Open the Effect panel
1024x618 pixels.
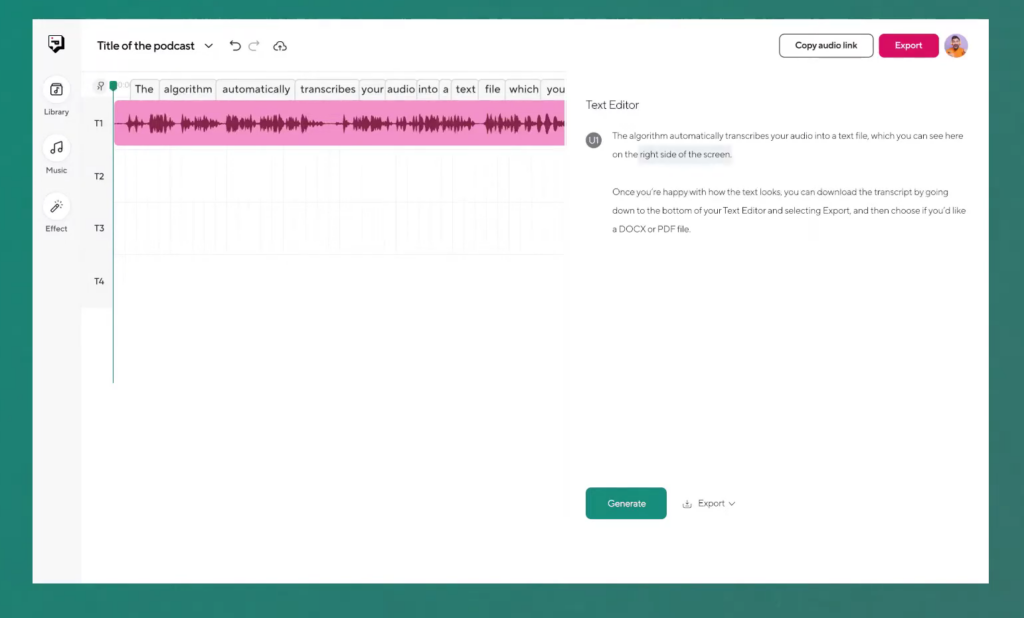click(55, 213)
